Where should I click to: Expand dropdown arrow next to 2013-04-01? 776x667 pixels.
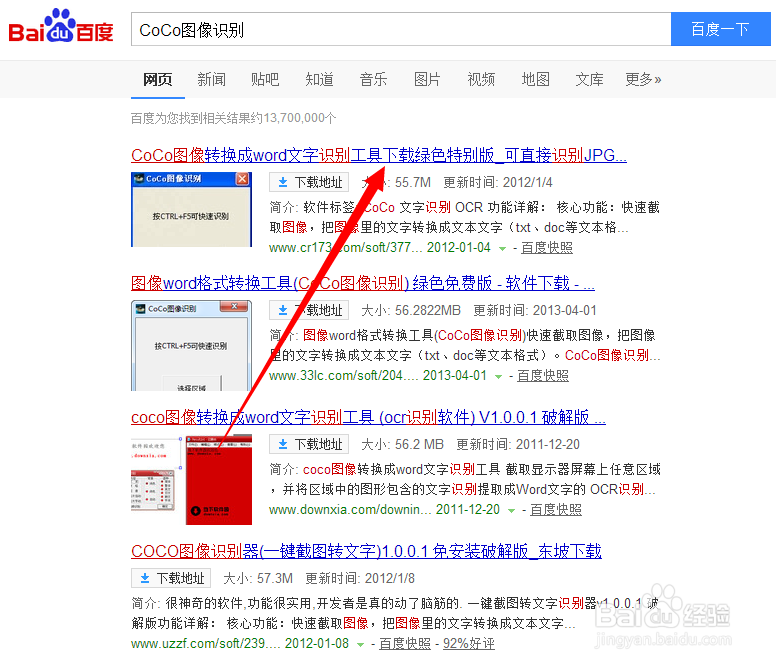[498, 377]
